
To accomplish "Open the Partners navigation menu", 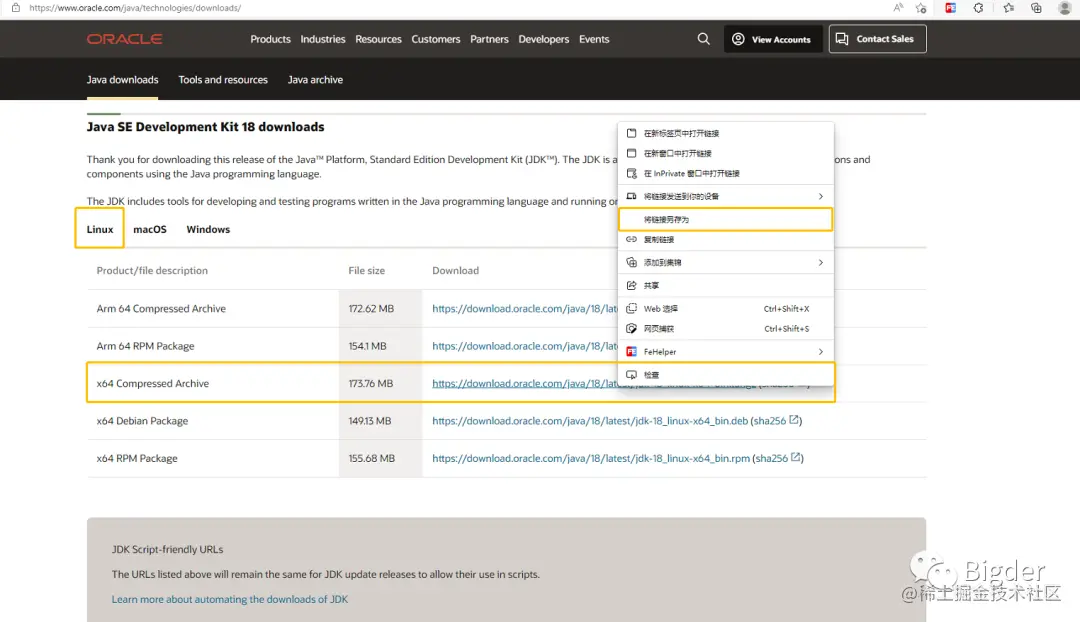I will tap(489, 39).
